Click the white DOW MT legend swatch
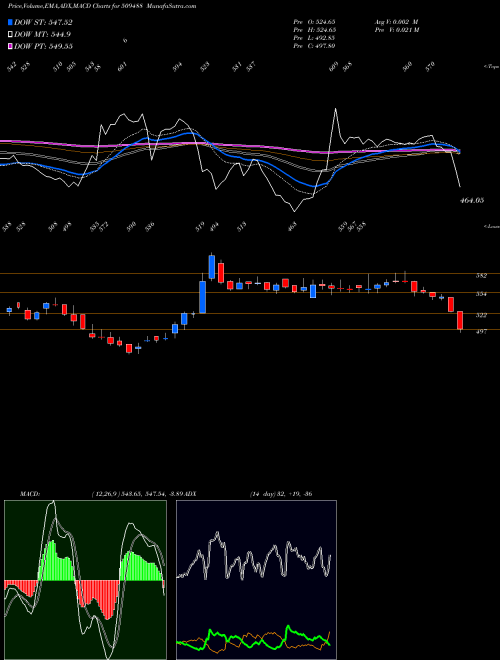500x660 pixels. pos(10,35)
